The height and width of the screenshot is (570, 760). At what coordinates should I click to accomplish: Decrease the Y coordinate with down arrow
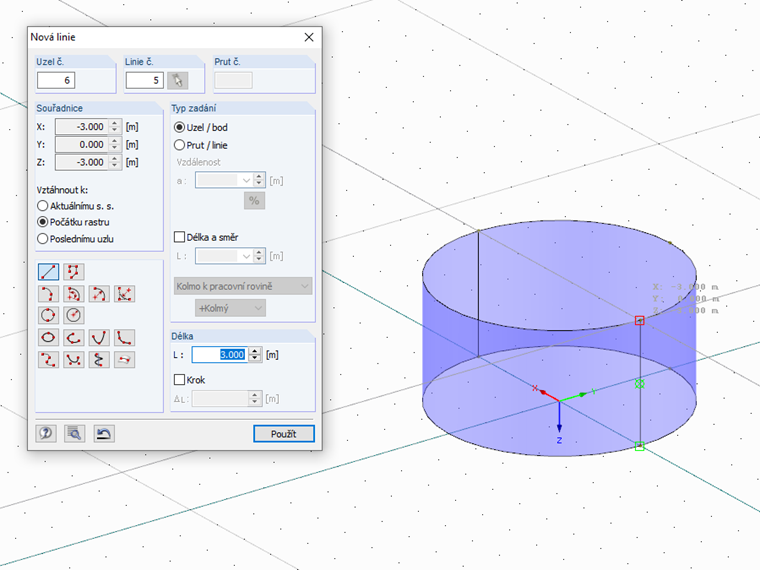115,148
